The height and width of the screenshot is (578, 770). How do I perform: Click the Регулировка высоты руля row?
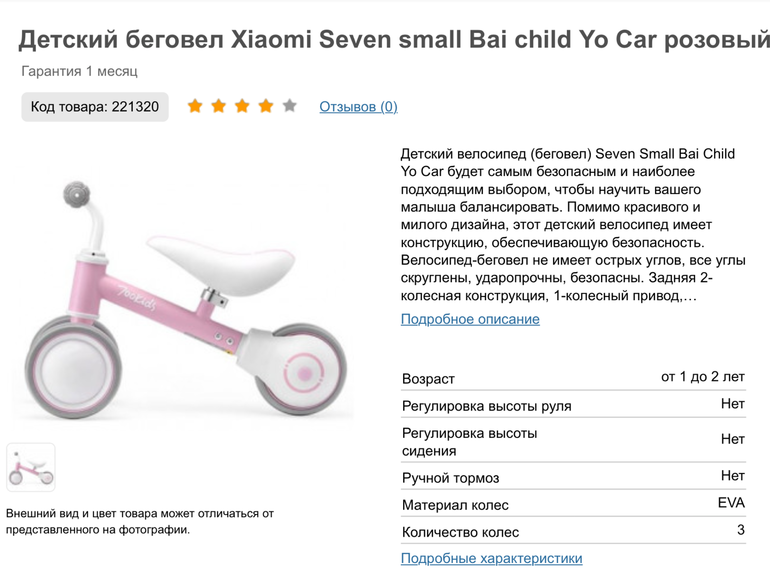(x=573, y=405)
